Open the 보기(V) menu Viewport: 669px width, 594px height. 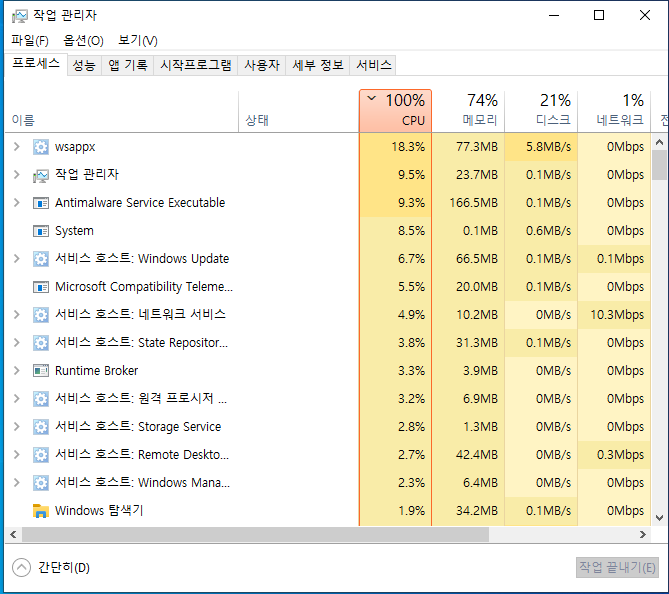[x=138, y=41]
